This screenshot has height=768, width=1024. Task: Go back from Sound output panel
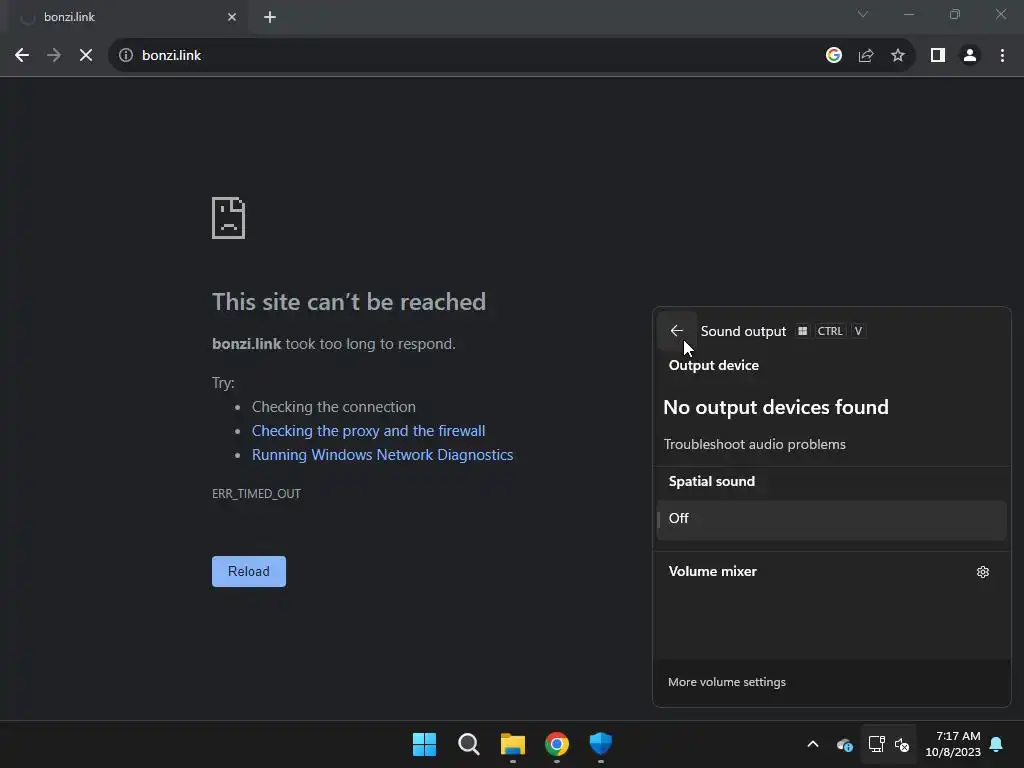point(677,331)
